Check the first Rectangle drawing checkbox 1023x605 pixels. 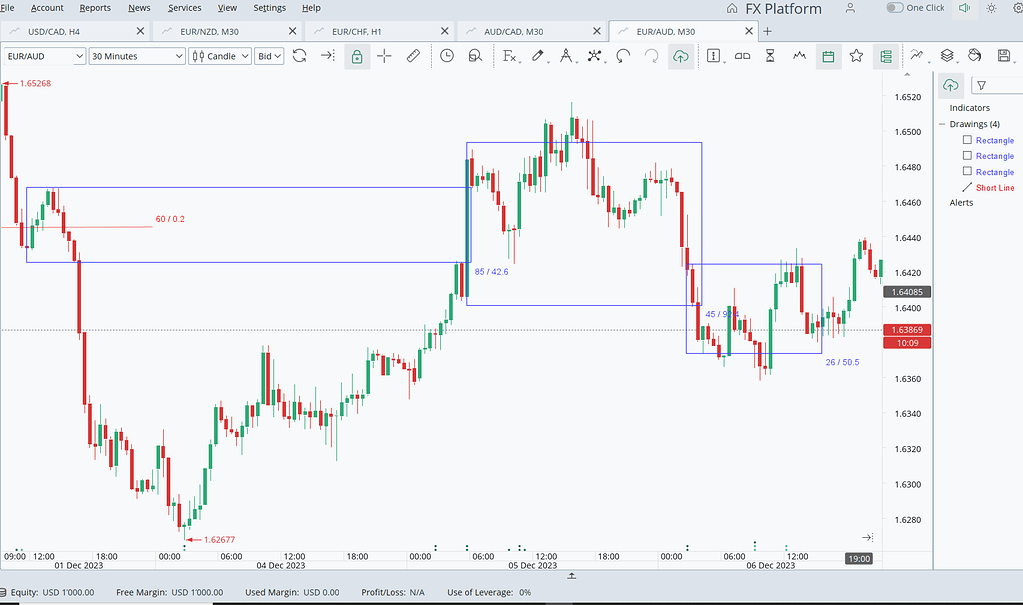coord(967,140)
